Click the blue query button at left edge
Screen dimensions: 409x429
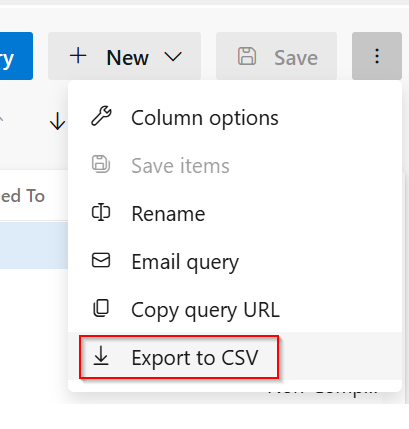click(16, 56)
